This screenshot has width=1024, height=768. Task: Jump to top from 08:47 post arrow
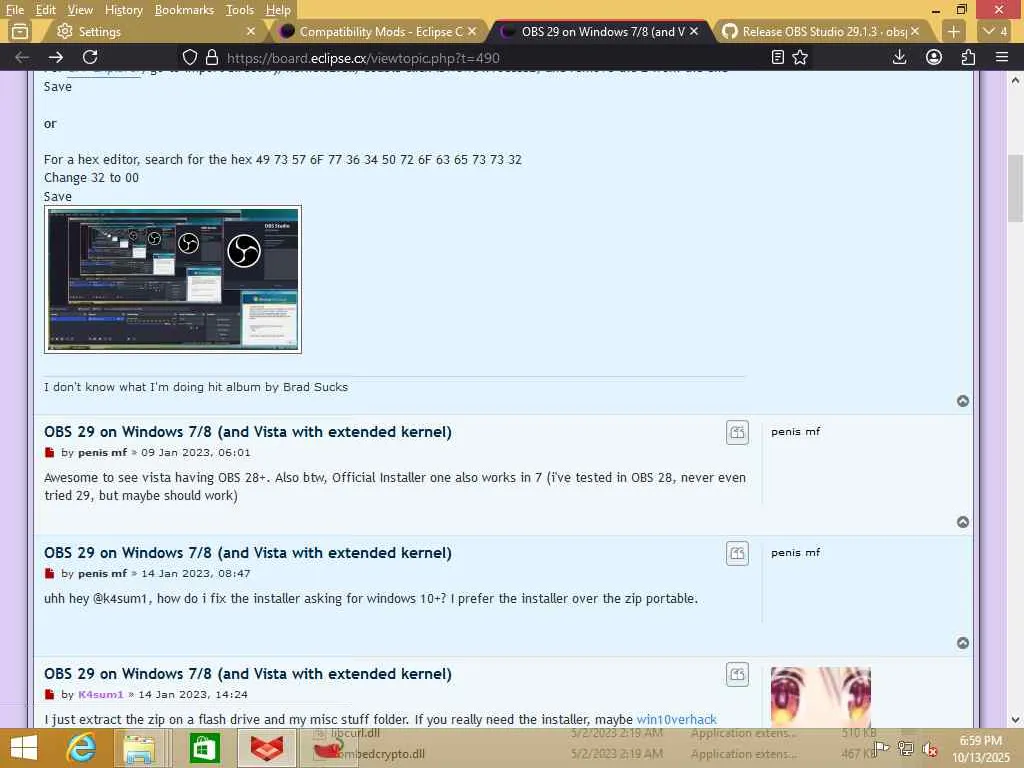pyautogui.click(x=963, y=643)
